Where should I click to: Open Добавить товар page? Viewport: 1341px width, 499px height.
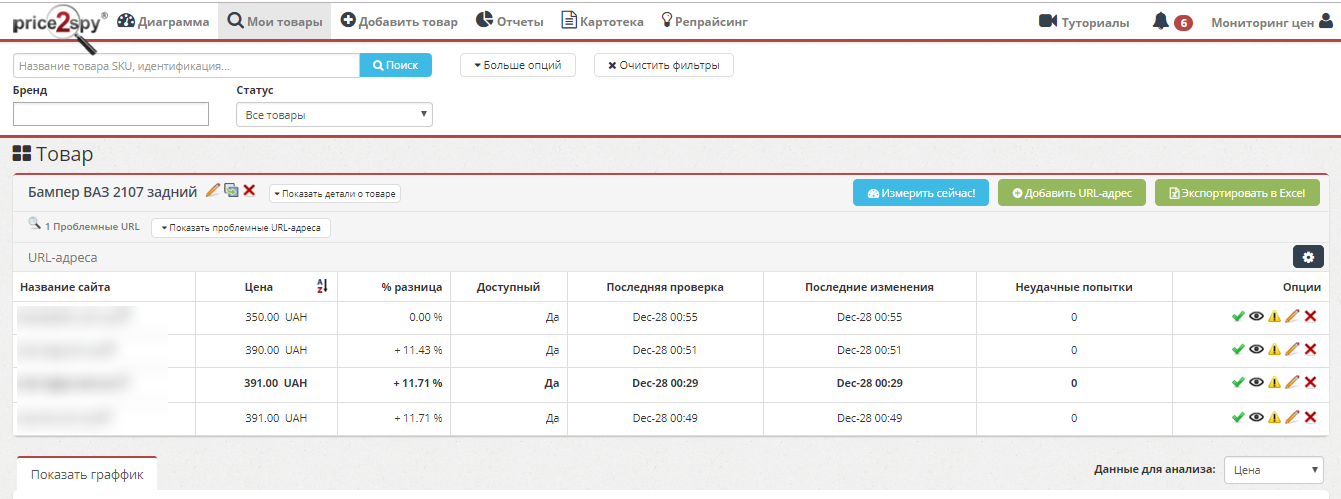pyautogui.click(x=399, y=21)
